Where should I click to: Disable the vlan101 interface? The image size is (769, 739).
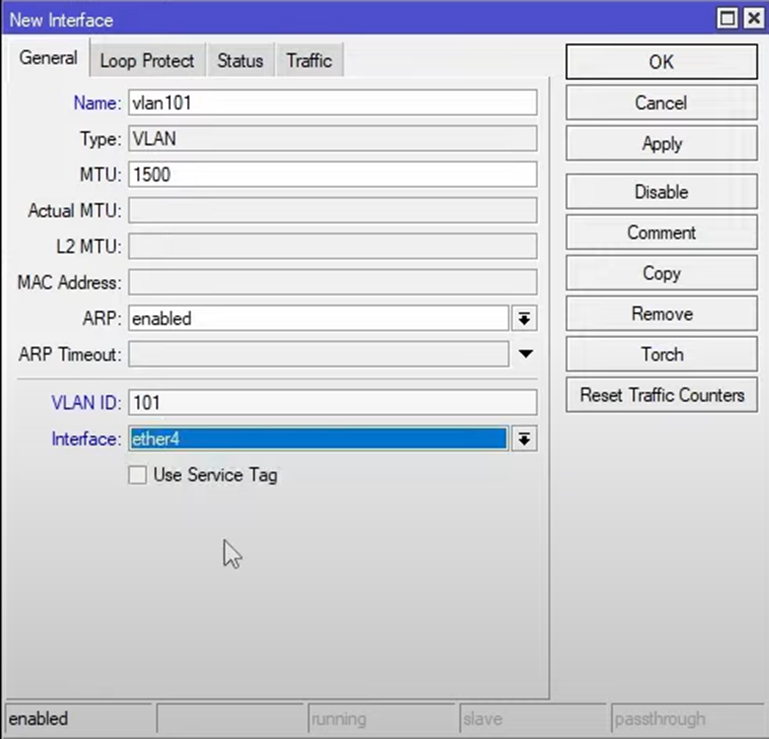661,192
